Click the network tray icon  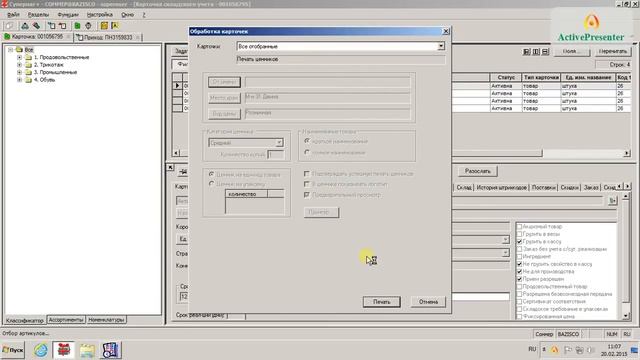coord(579,350)
